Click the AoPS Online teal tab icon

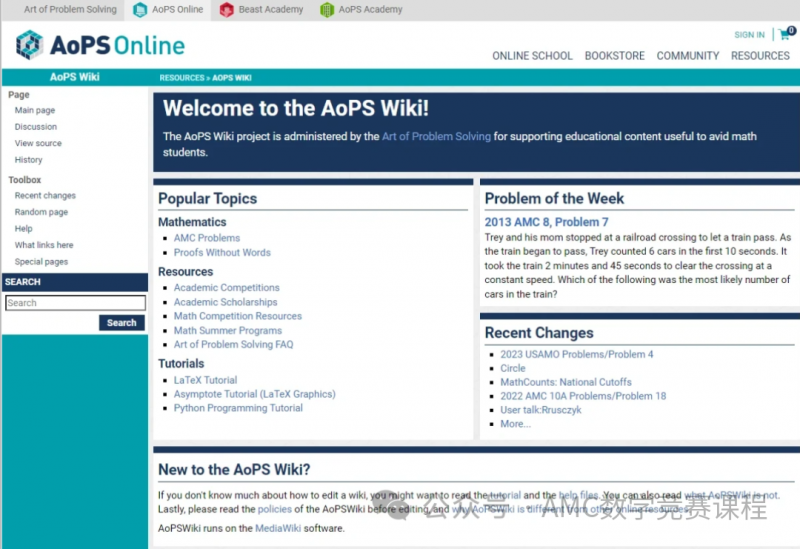tap(140, 10)
